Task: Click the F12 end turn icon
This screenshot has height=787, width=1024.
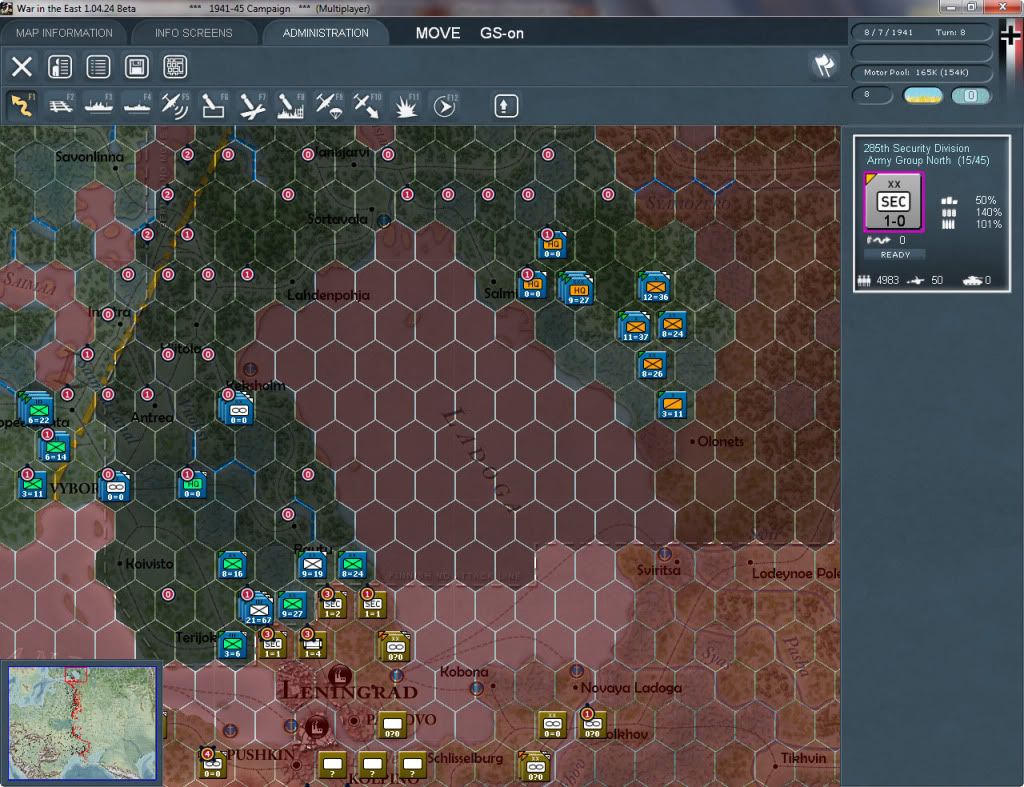Action: click(444, 106)
